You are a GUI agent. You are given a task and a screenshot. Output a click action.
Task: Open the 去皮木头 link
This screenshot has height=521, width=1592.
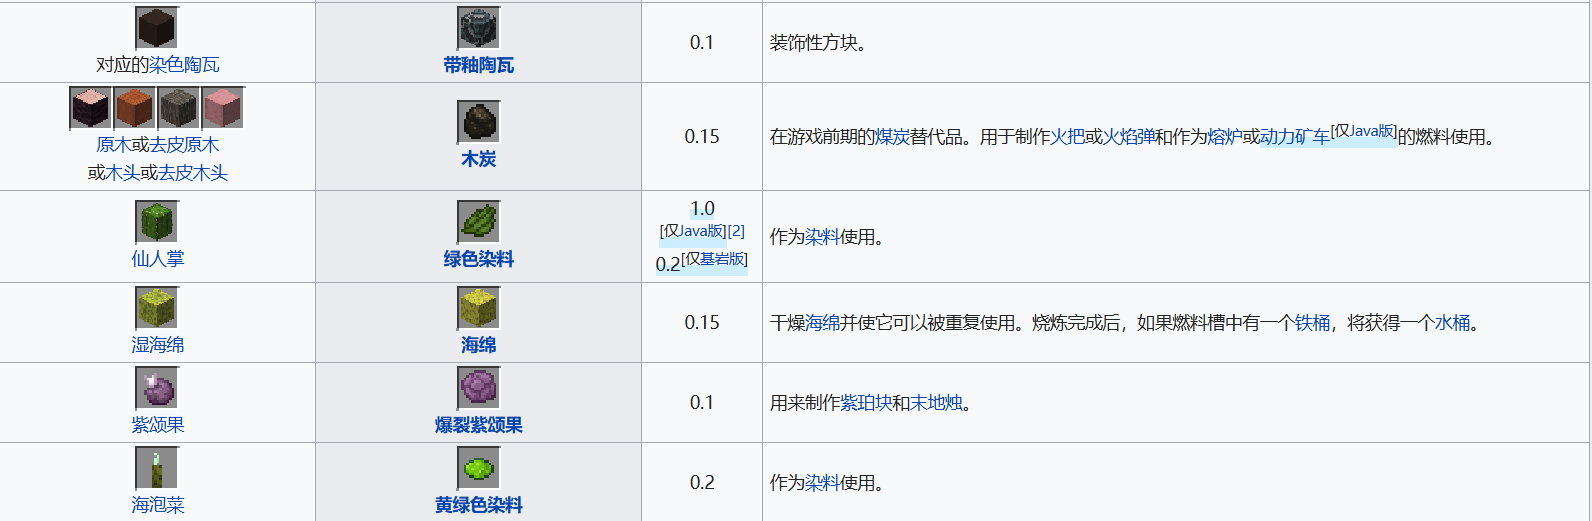point(193,173)
